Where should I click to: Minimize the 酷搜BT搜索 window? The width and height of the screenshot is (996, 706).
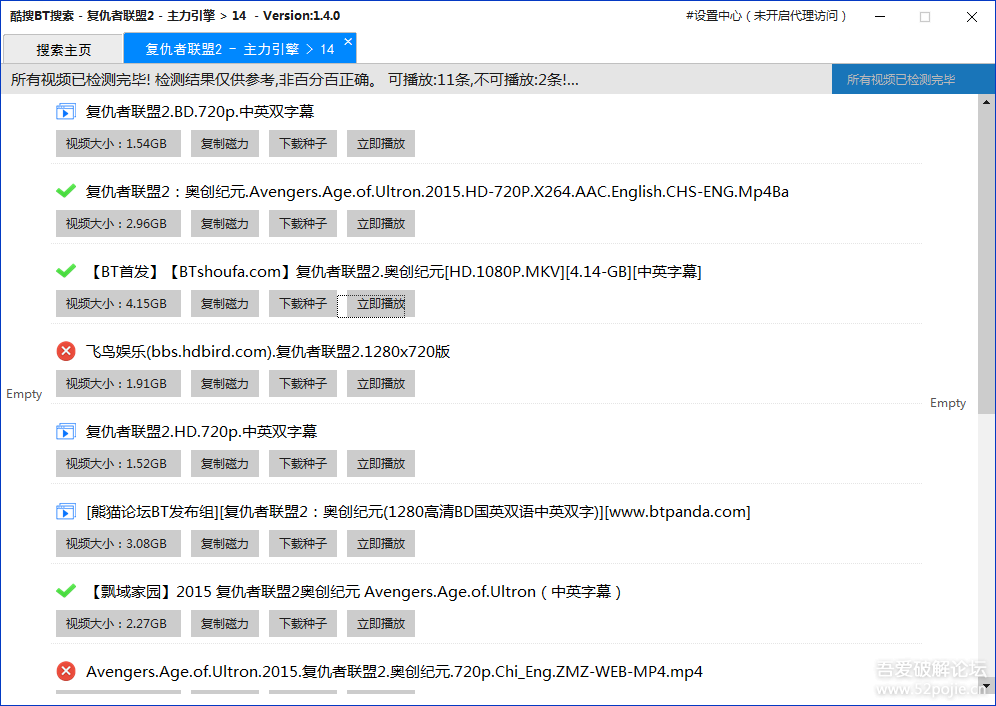(x=880, y=17)
